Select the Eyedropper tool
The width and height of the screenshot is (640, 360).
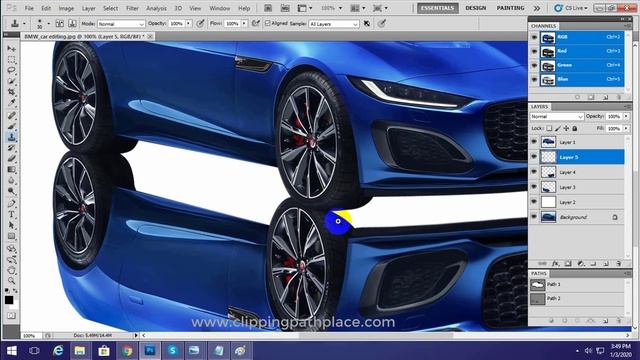11,103
